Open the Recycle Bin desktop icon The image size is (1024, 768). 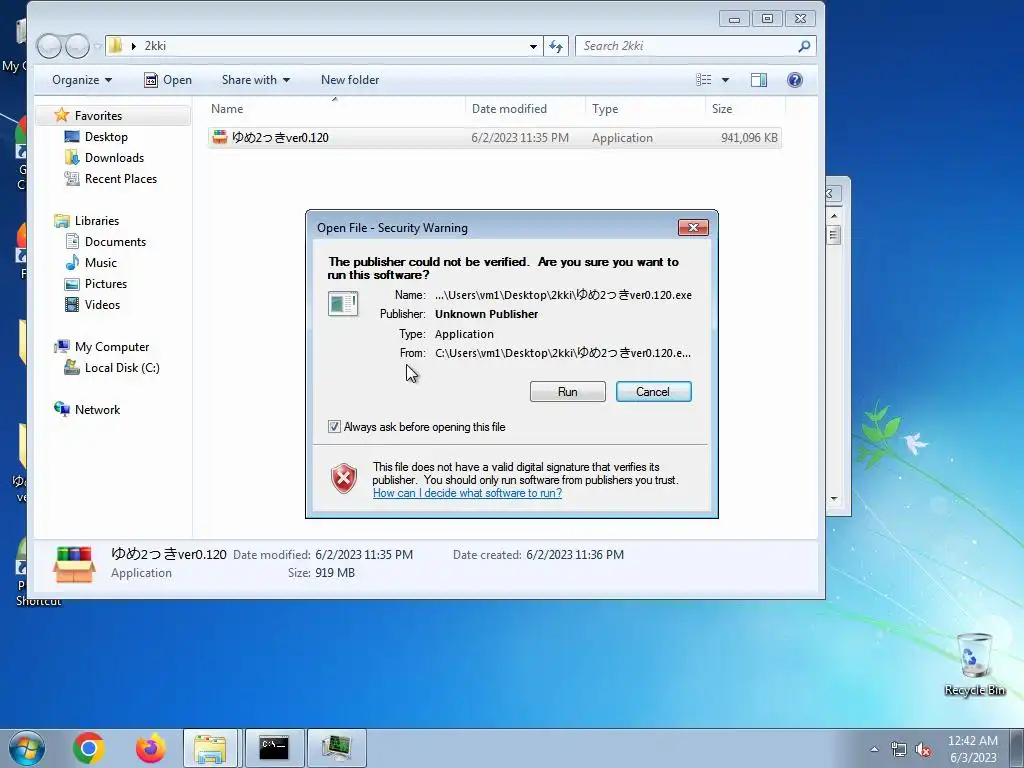[x=974, y=664]
